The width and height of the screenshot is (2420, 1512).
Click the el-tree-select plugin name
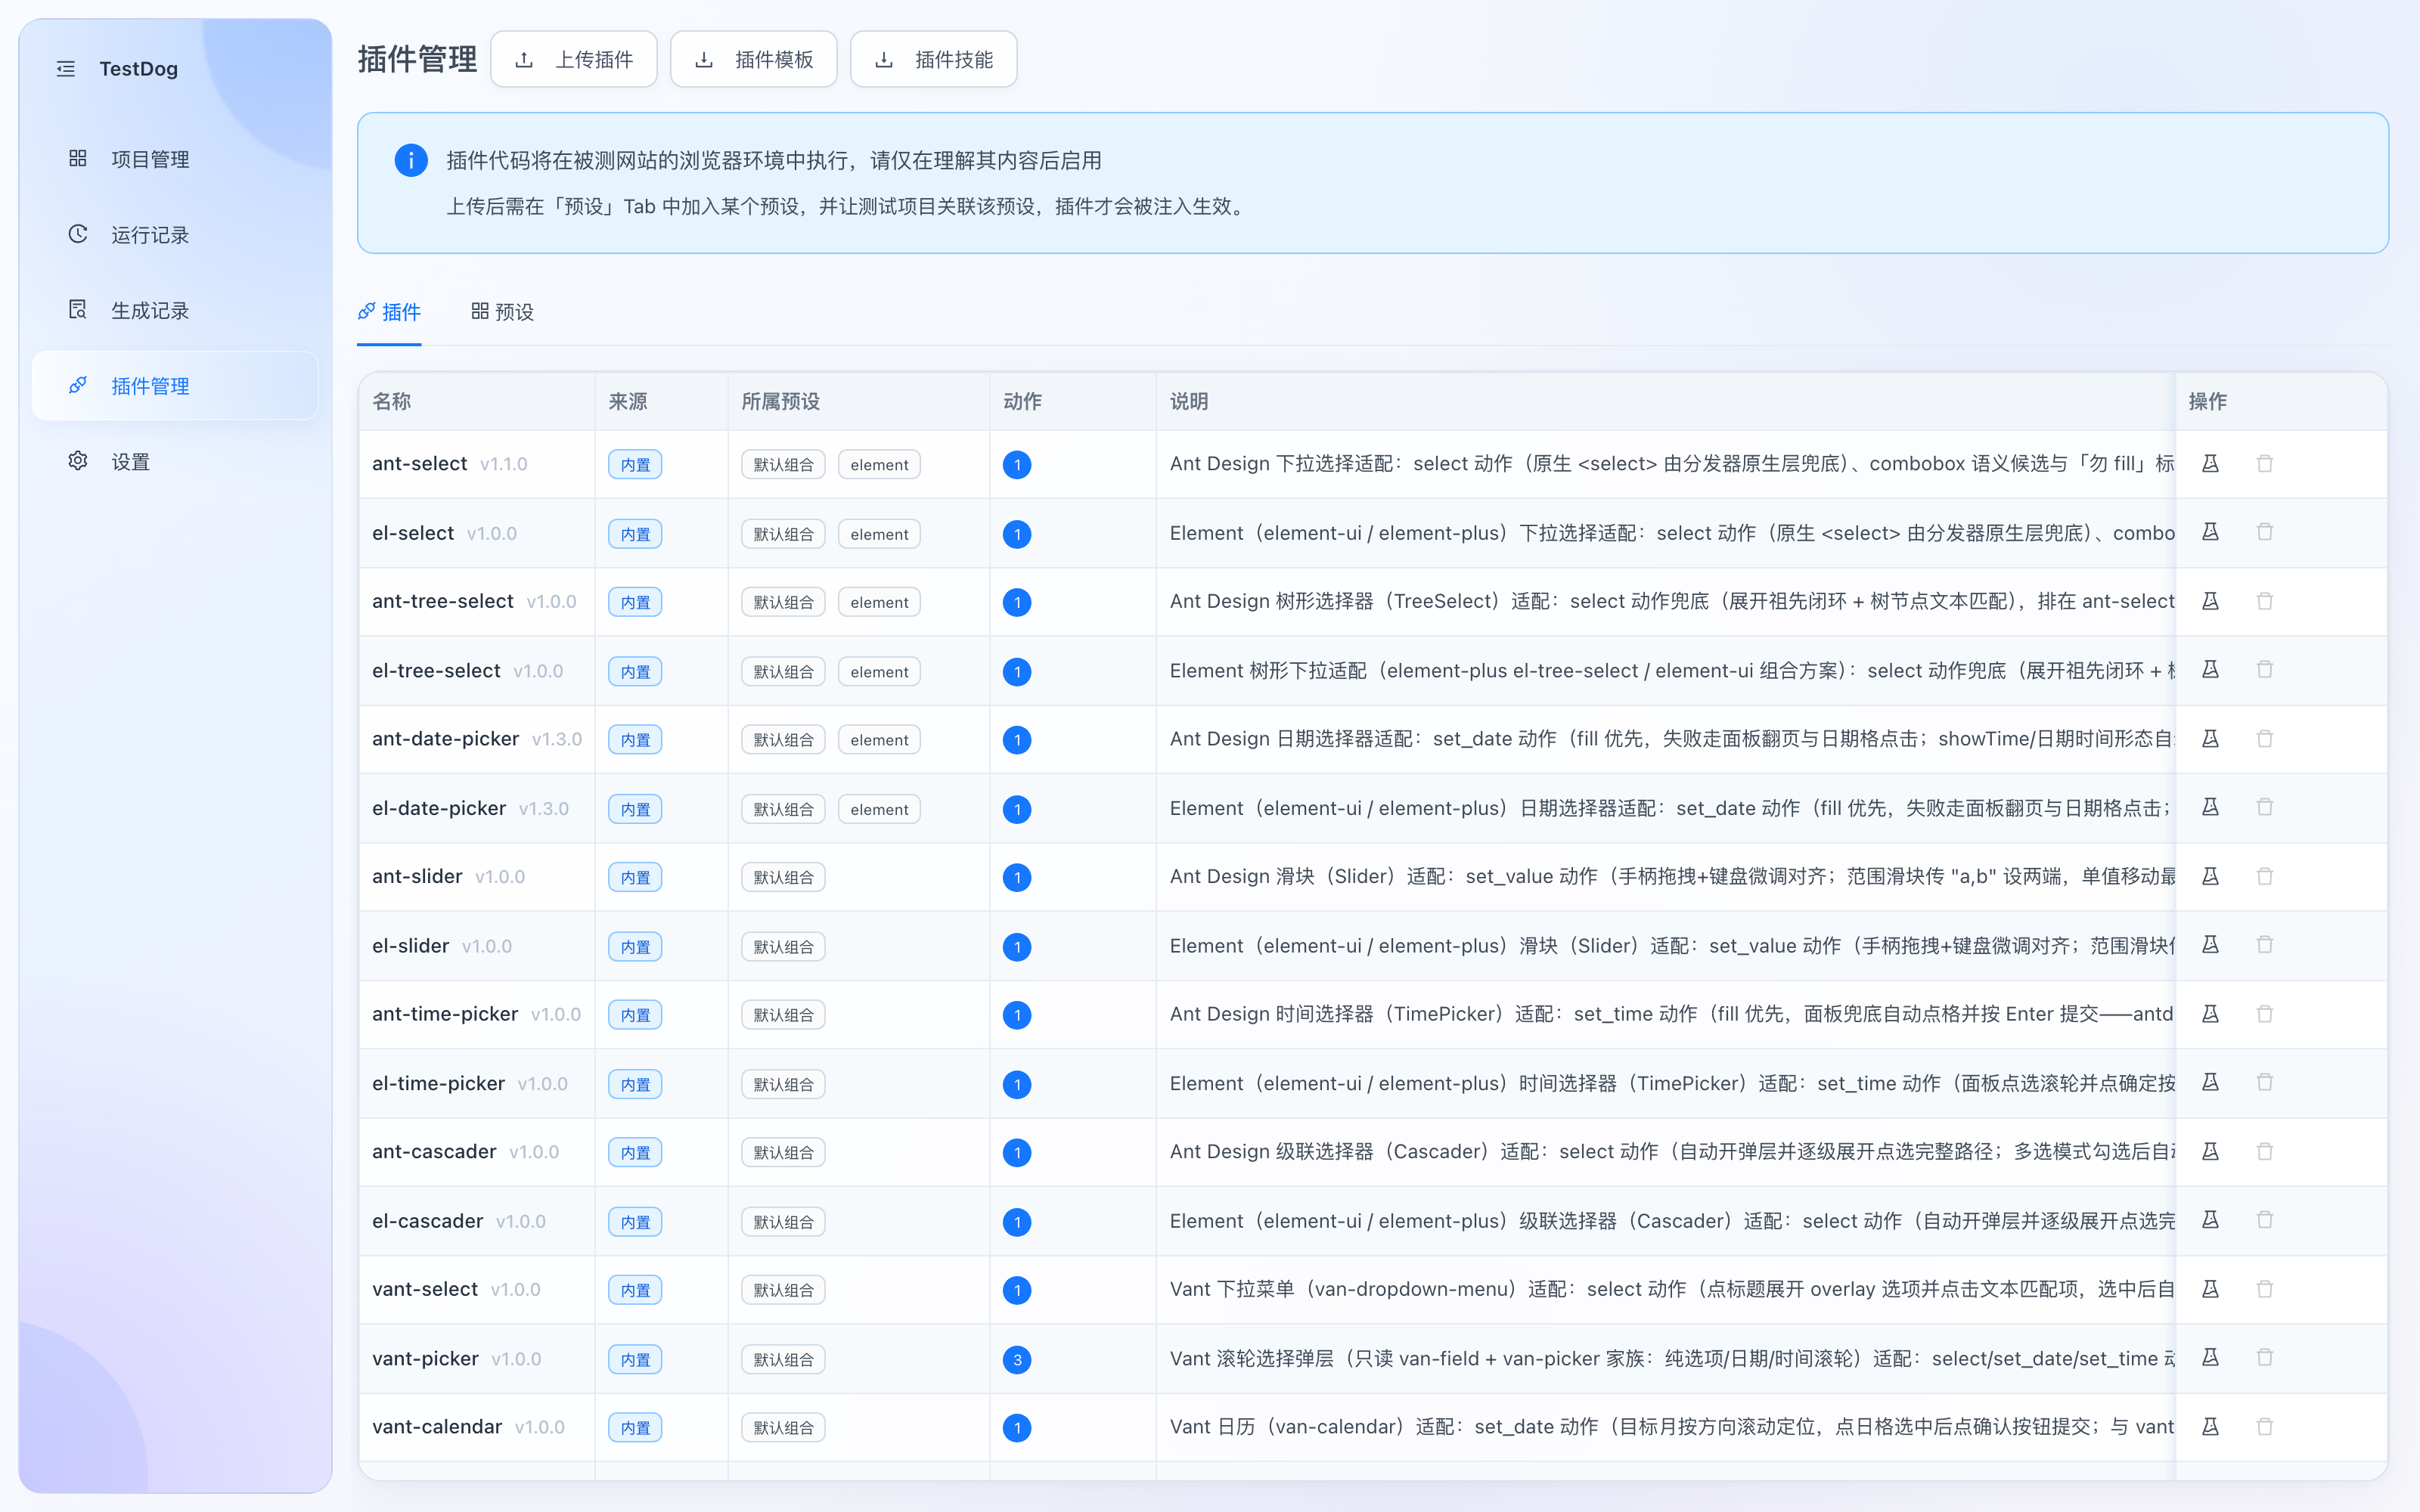click(x=436, y=671)
